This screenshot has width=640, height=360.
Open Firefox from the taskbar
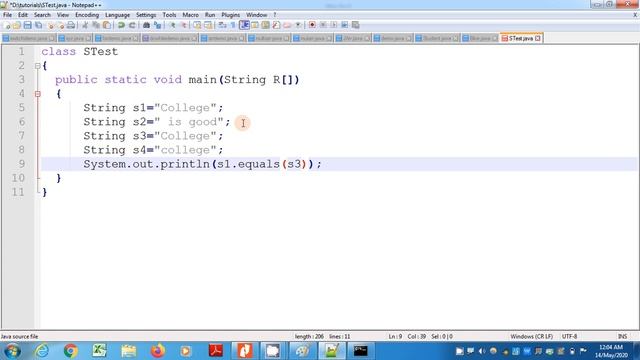pos(158,351)
